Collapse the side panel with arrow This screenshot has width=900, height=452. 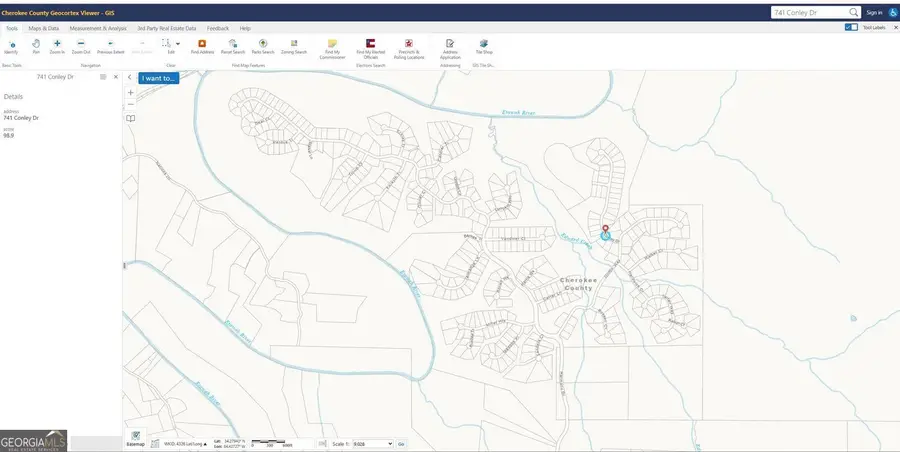(x=130, y=78)
